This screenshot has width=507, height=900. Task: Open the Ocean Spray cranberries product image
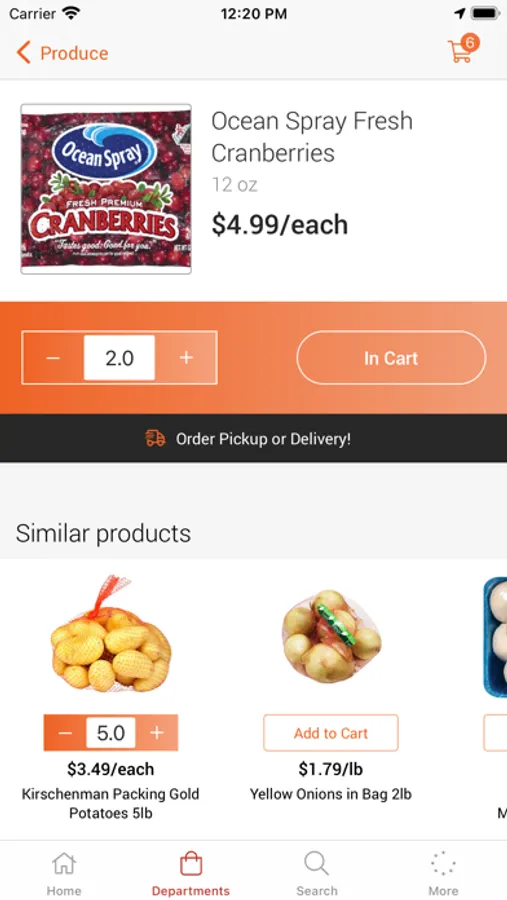(x=106, y=189)
